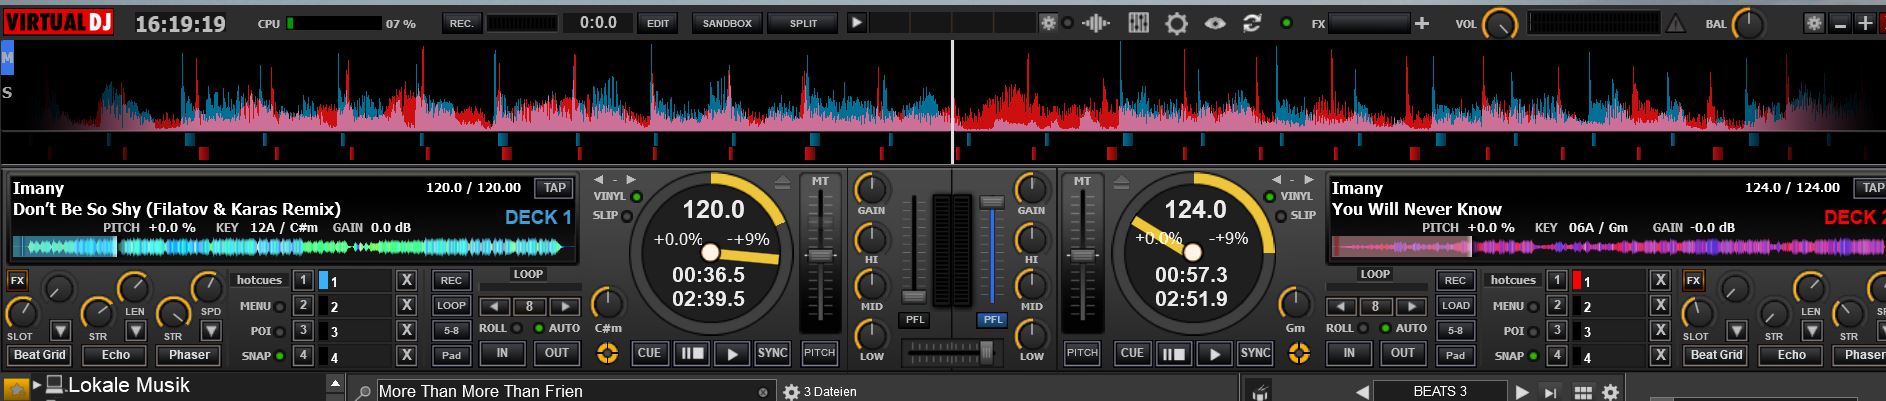Toggle POI option on Deck 2 hotcues
The width and height of the screenshot is (1886, 401).
pos(1532,331)
